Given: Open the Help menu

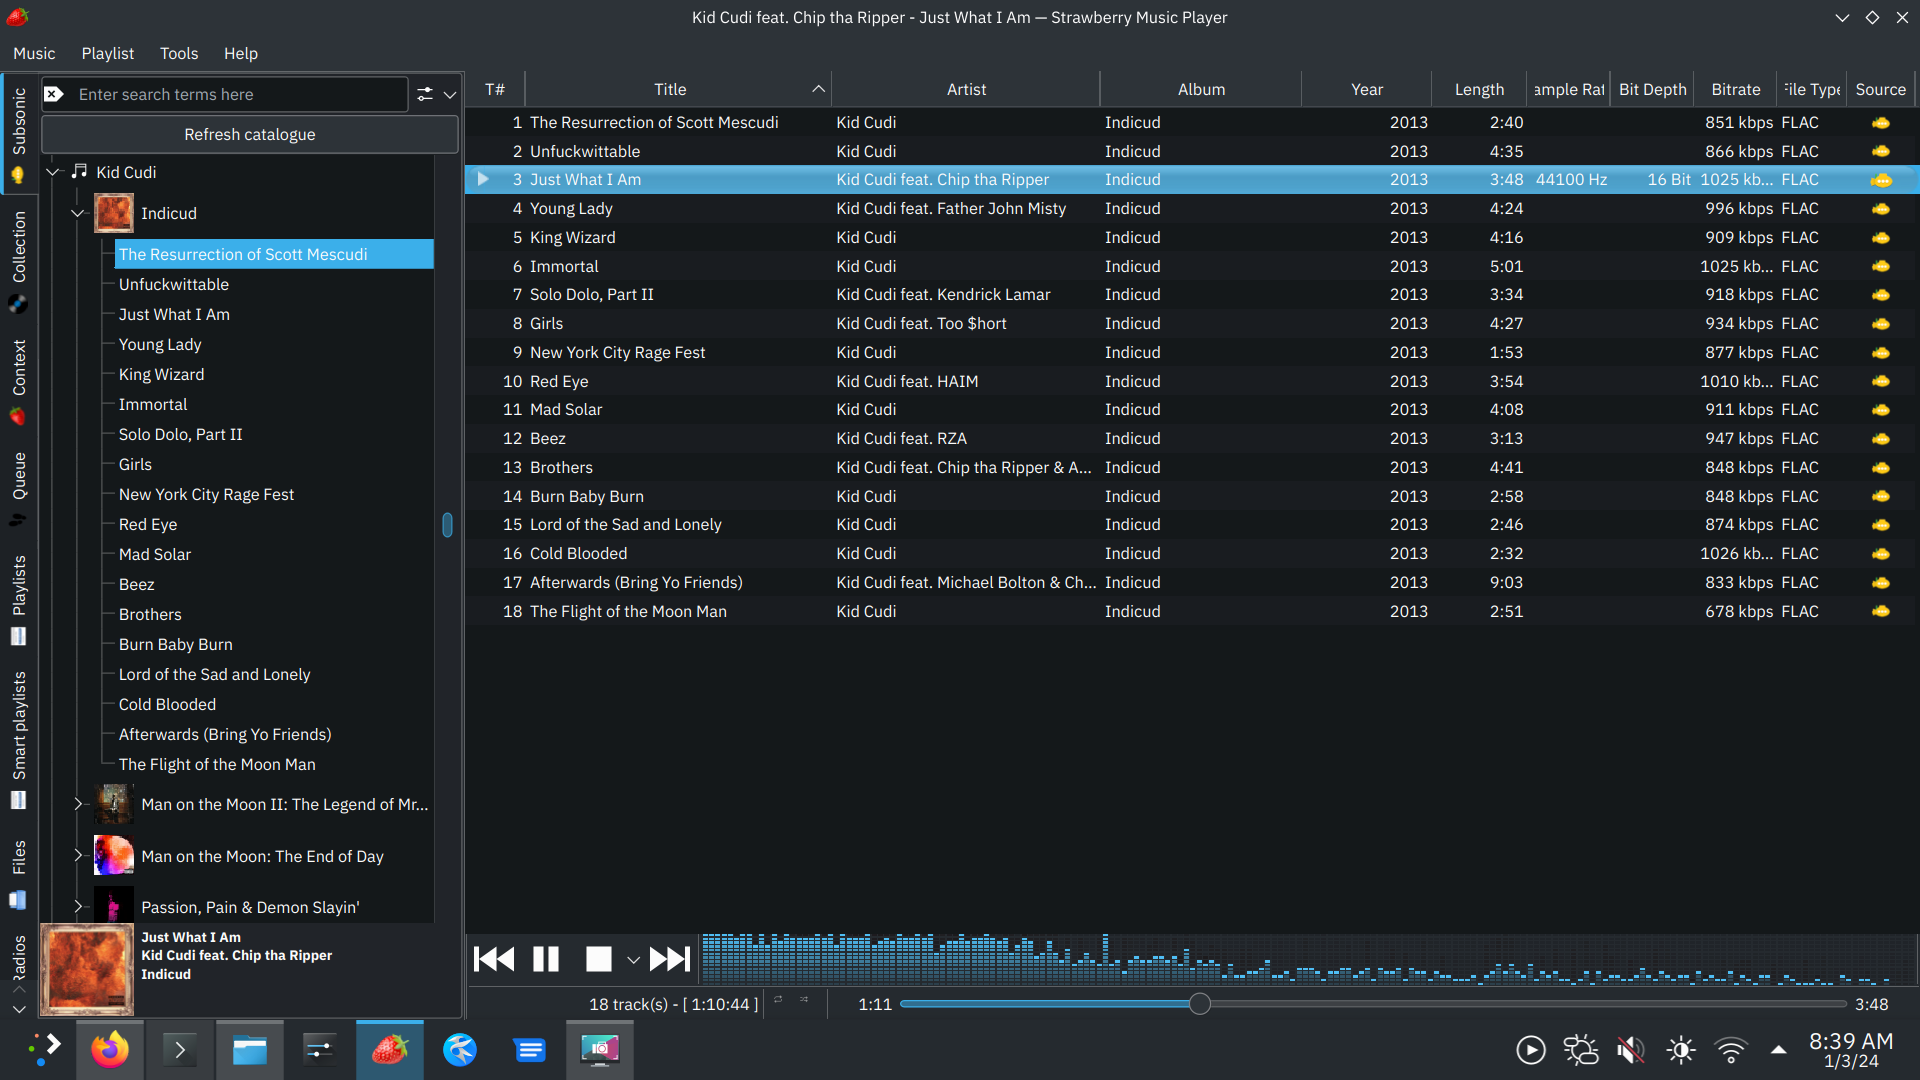Looking at the screenshot, I should click(240, 53).
